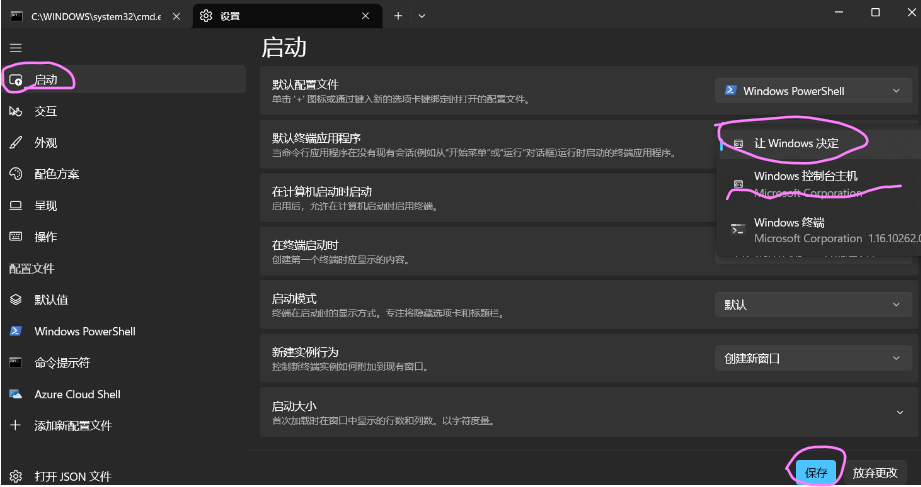Select Windows 终端 option in list
Image resolution: width=921 pixels, height=487 pixels.
[819, 230]
